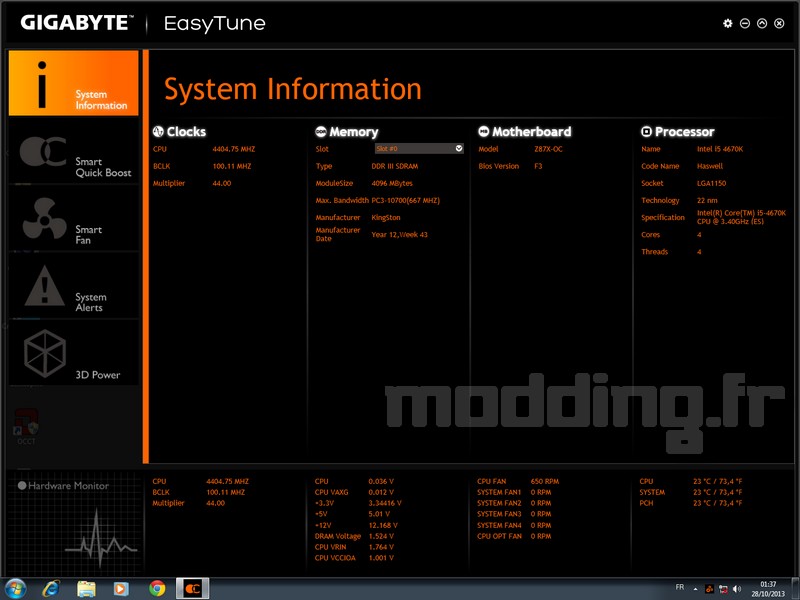
Task: Click the 'CPU OPT FAN' label
Action: coord(499,536)
